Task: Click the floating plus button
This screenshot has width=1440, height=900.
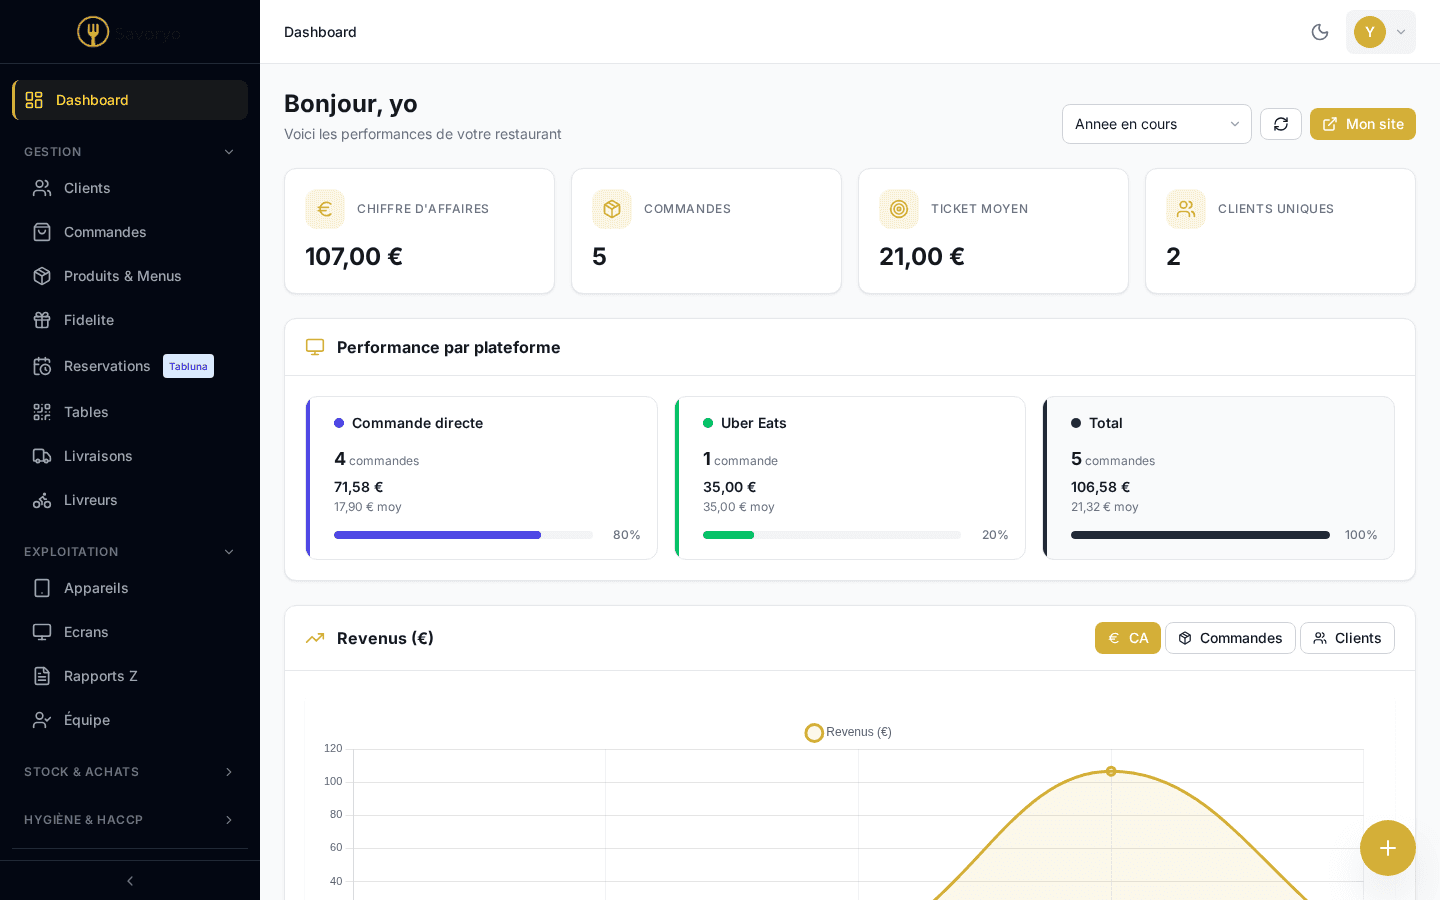Action: click(1388, 848)
